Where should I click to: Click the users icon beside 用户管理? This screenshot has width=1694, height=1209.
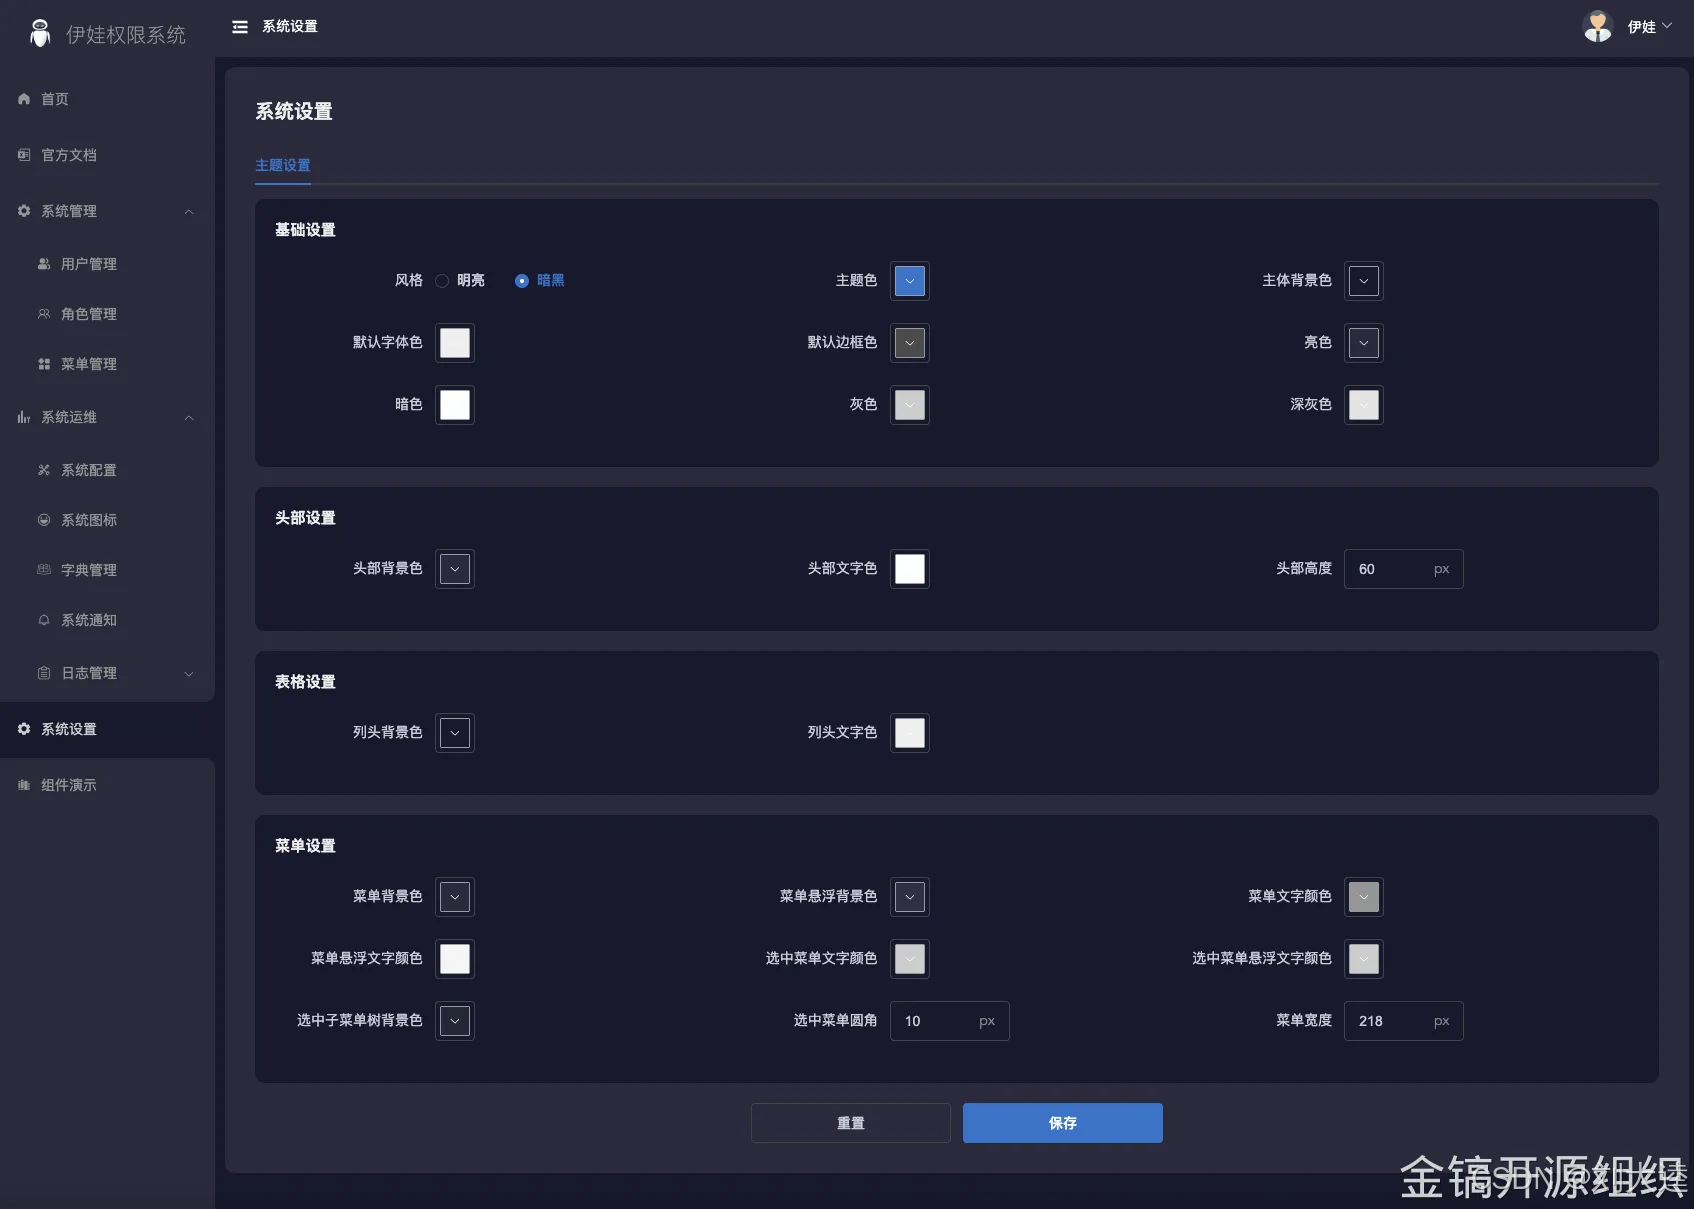[44, 264]
